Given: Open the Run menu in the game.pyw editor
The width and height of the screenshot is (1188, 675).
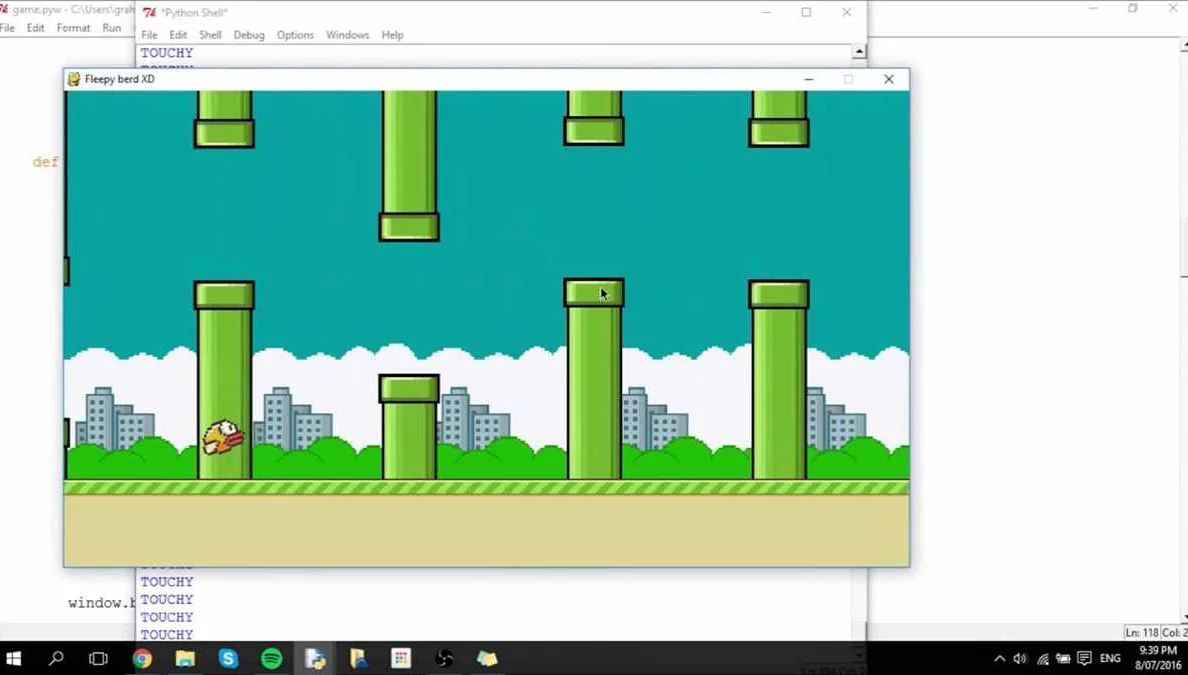Looking at the screenshot, I should pyautogui.click(x=111, y=28).
